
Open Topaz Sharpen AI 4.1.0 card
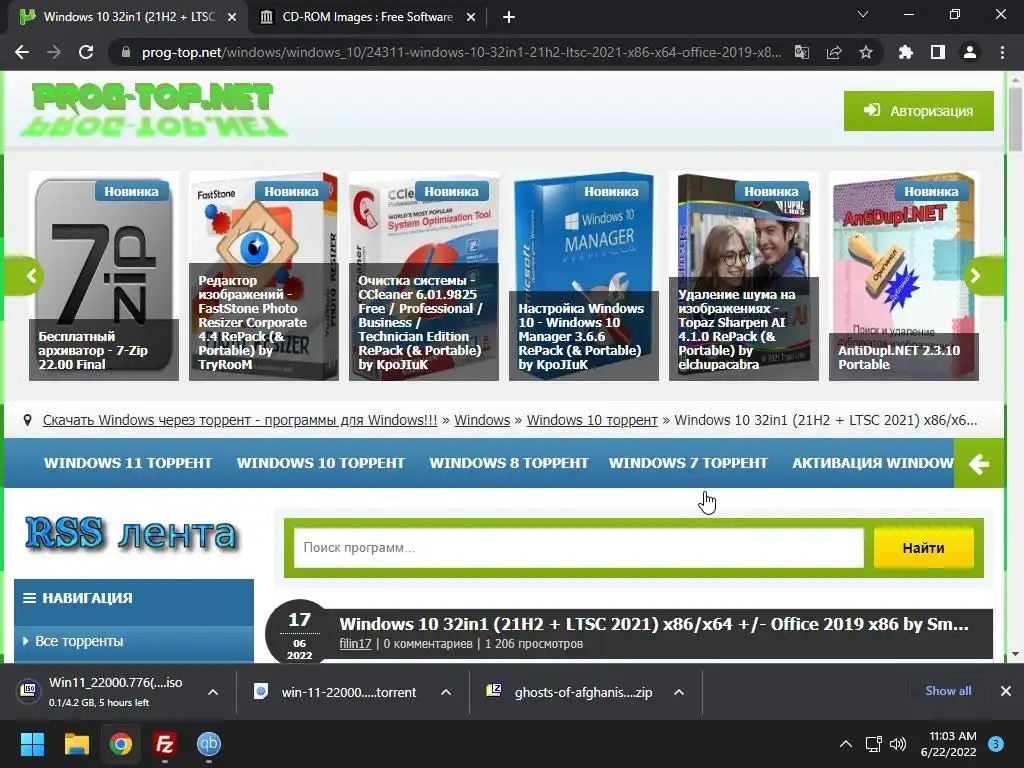coord(744,276)
